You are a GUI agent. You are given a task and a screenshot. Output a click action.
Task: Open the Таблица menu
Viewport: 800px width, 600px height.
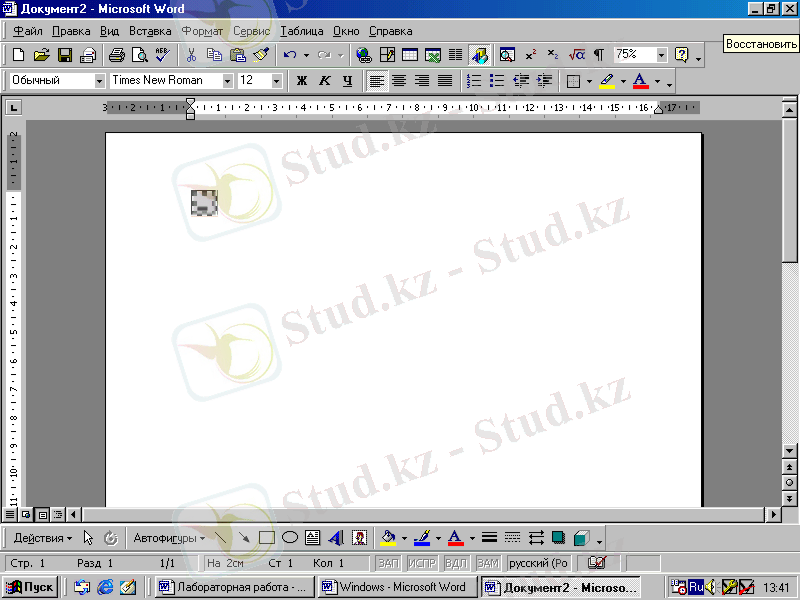point(302,31)
